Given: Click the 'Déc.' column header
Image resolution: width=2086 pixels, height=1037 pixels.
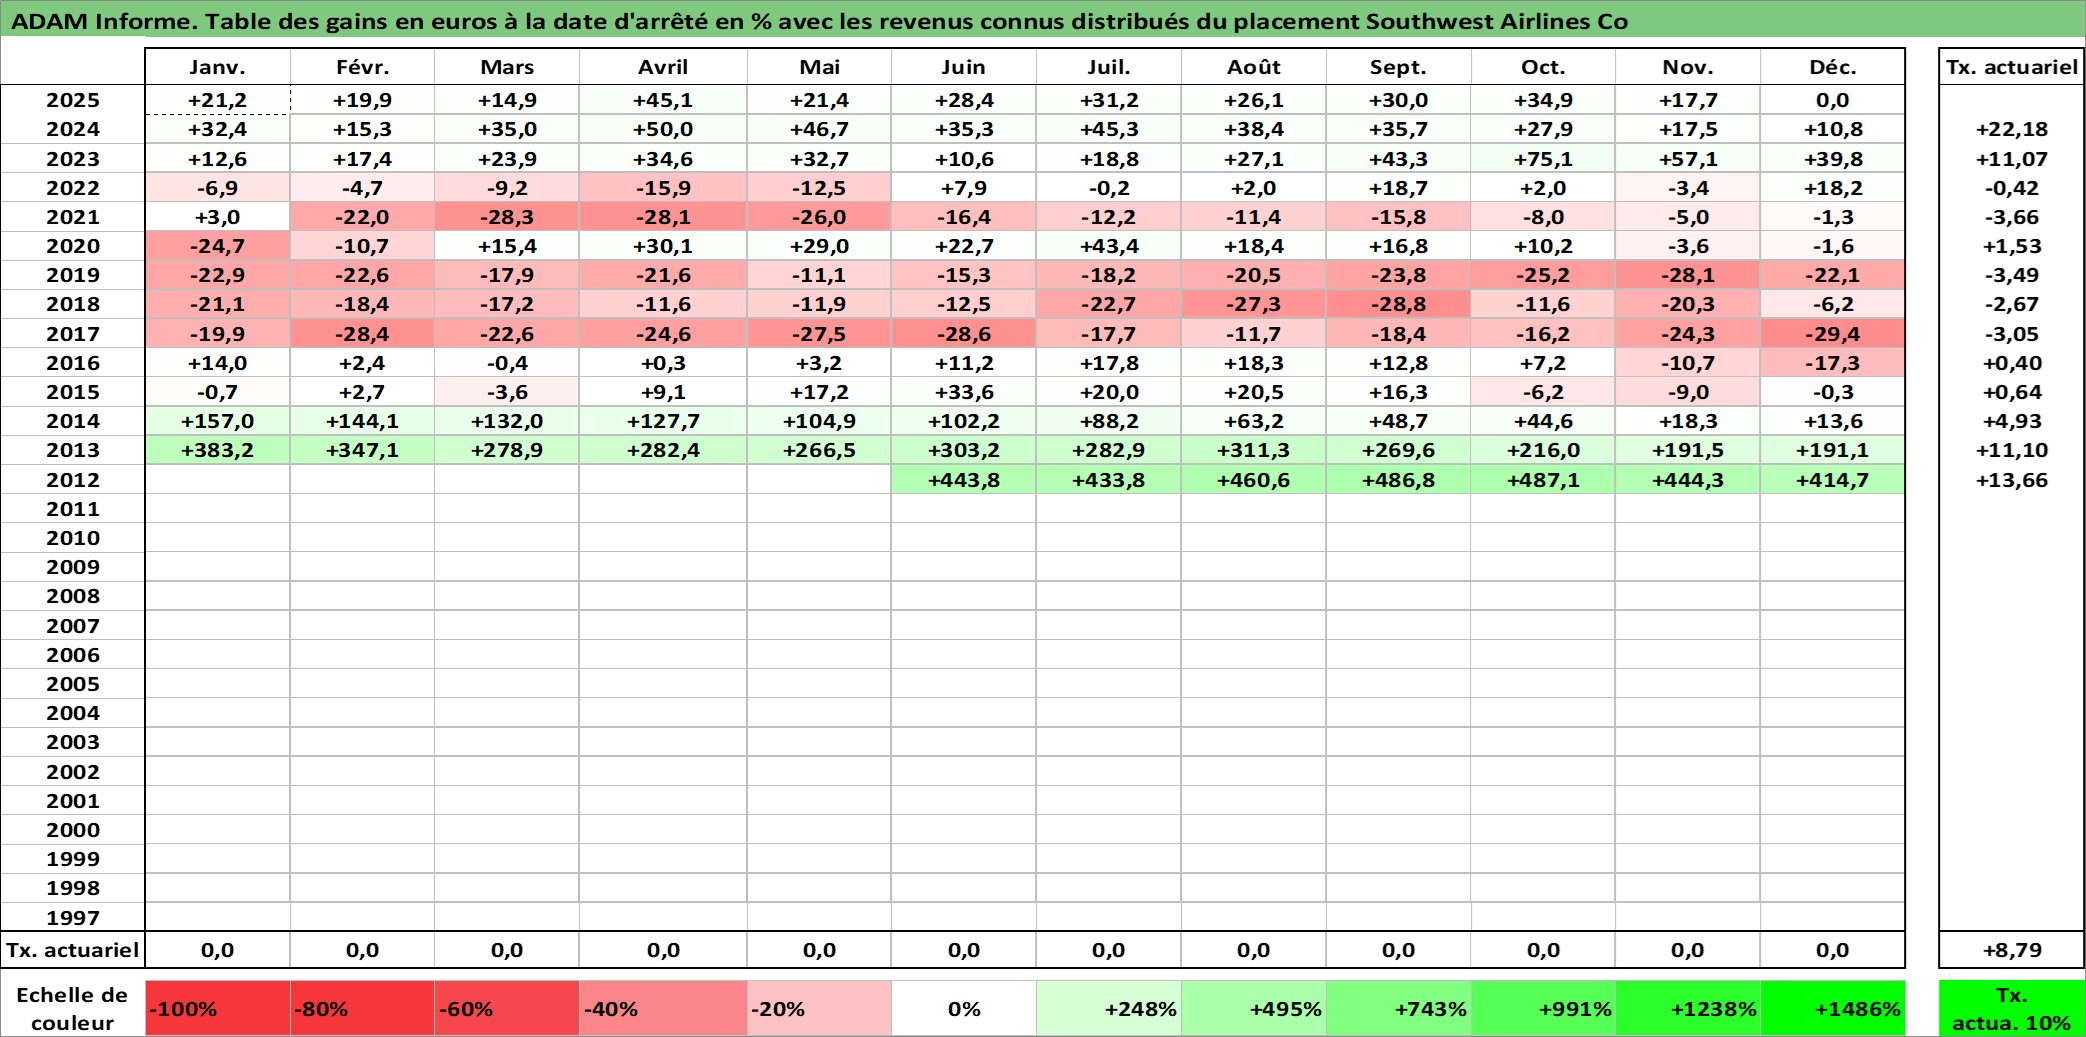Looking at the screenshot, I should point(1833,67).
